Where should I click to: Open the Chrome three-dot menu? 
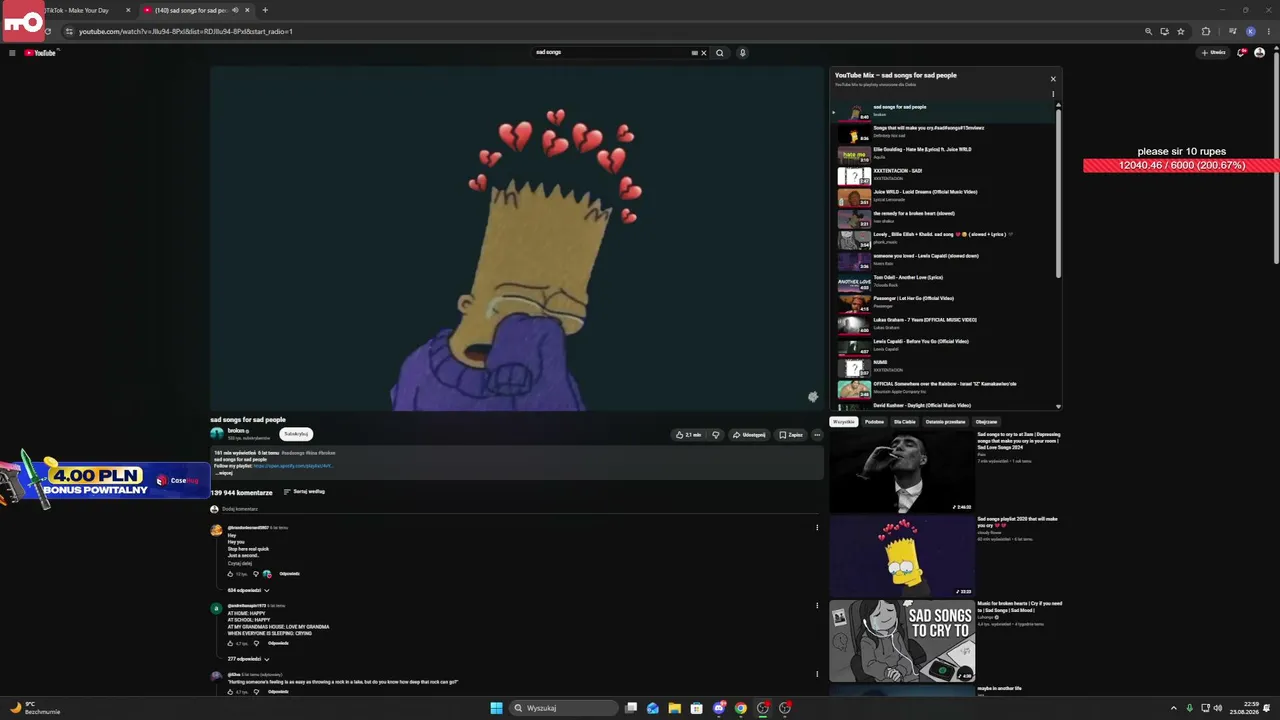[1268, 31]
